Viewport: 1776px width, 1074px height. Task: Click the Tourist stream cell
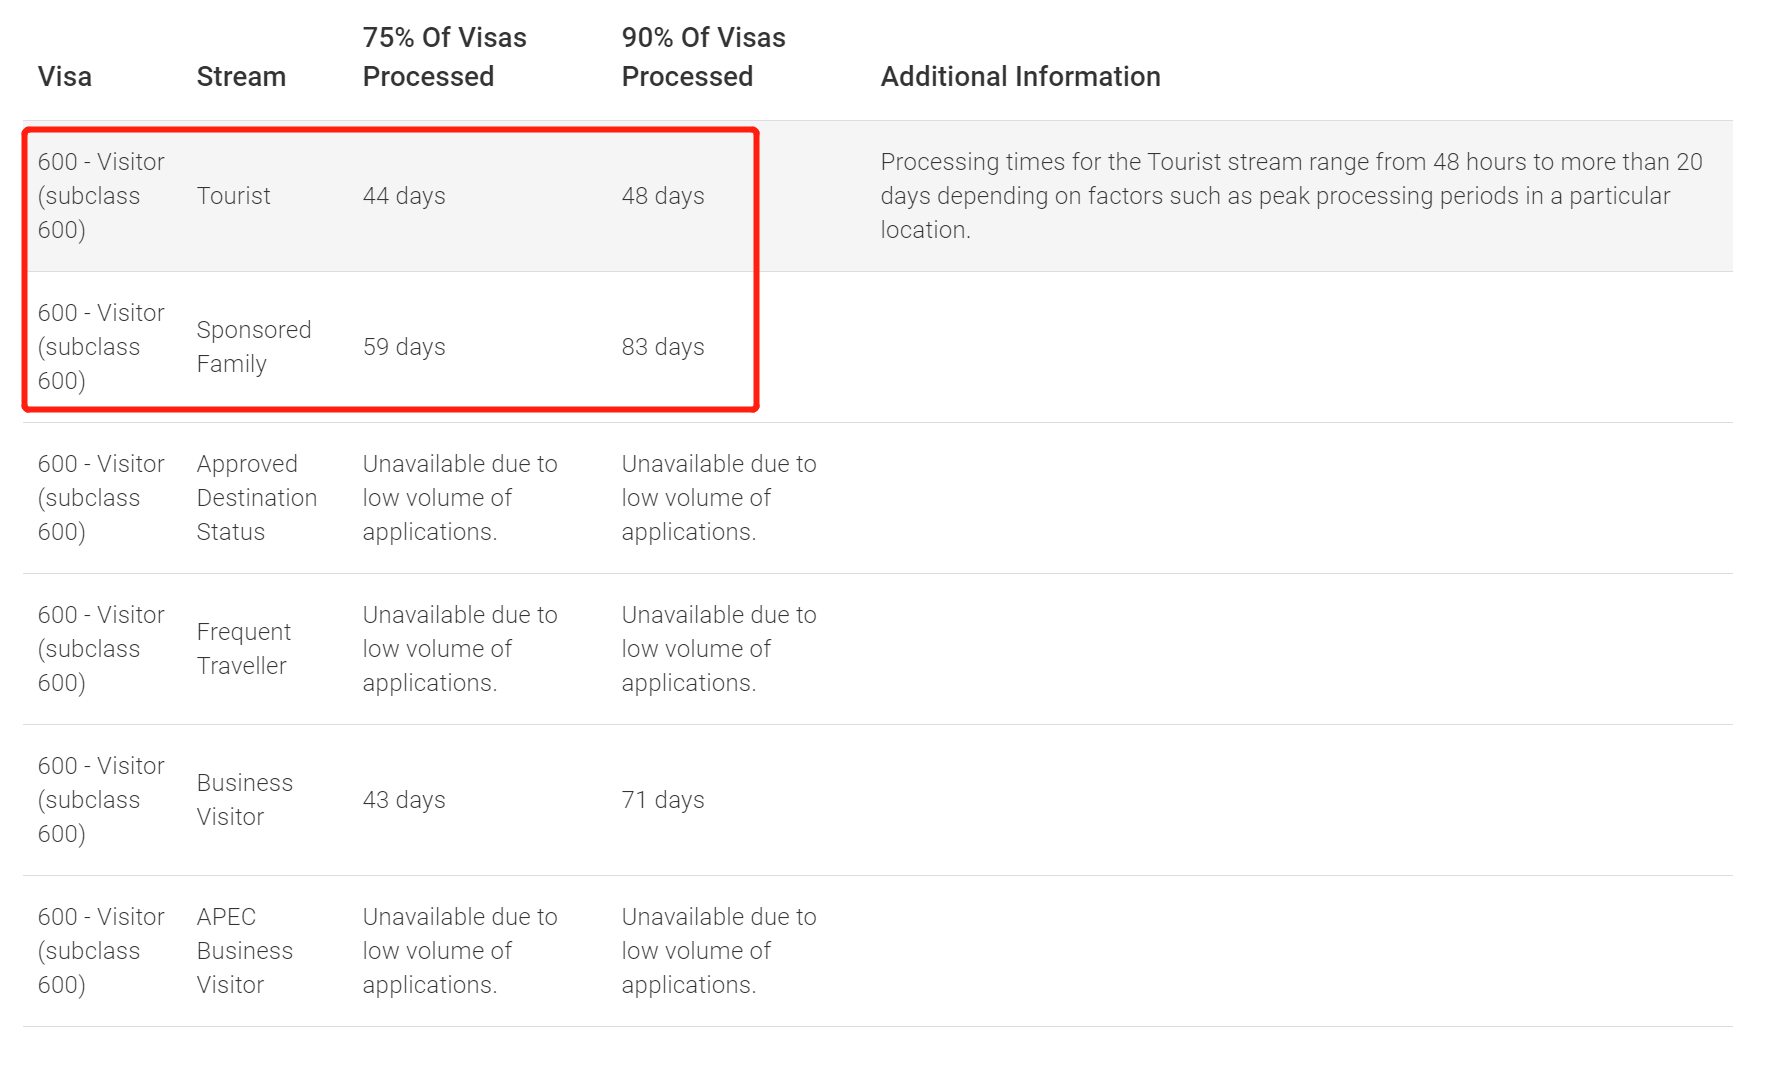[x=233, y=196]
